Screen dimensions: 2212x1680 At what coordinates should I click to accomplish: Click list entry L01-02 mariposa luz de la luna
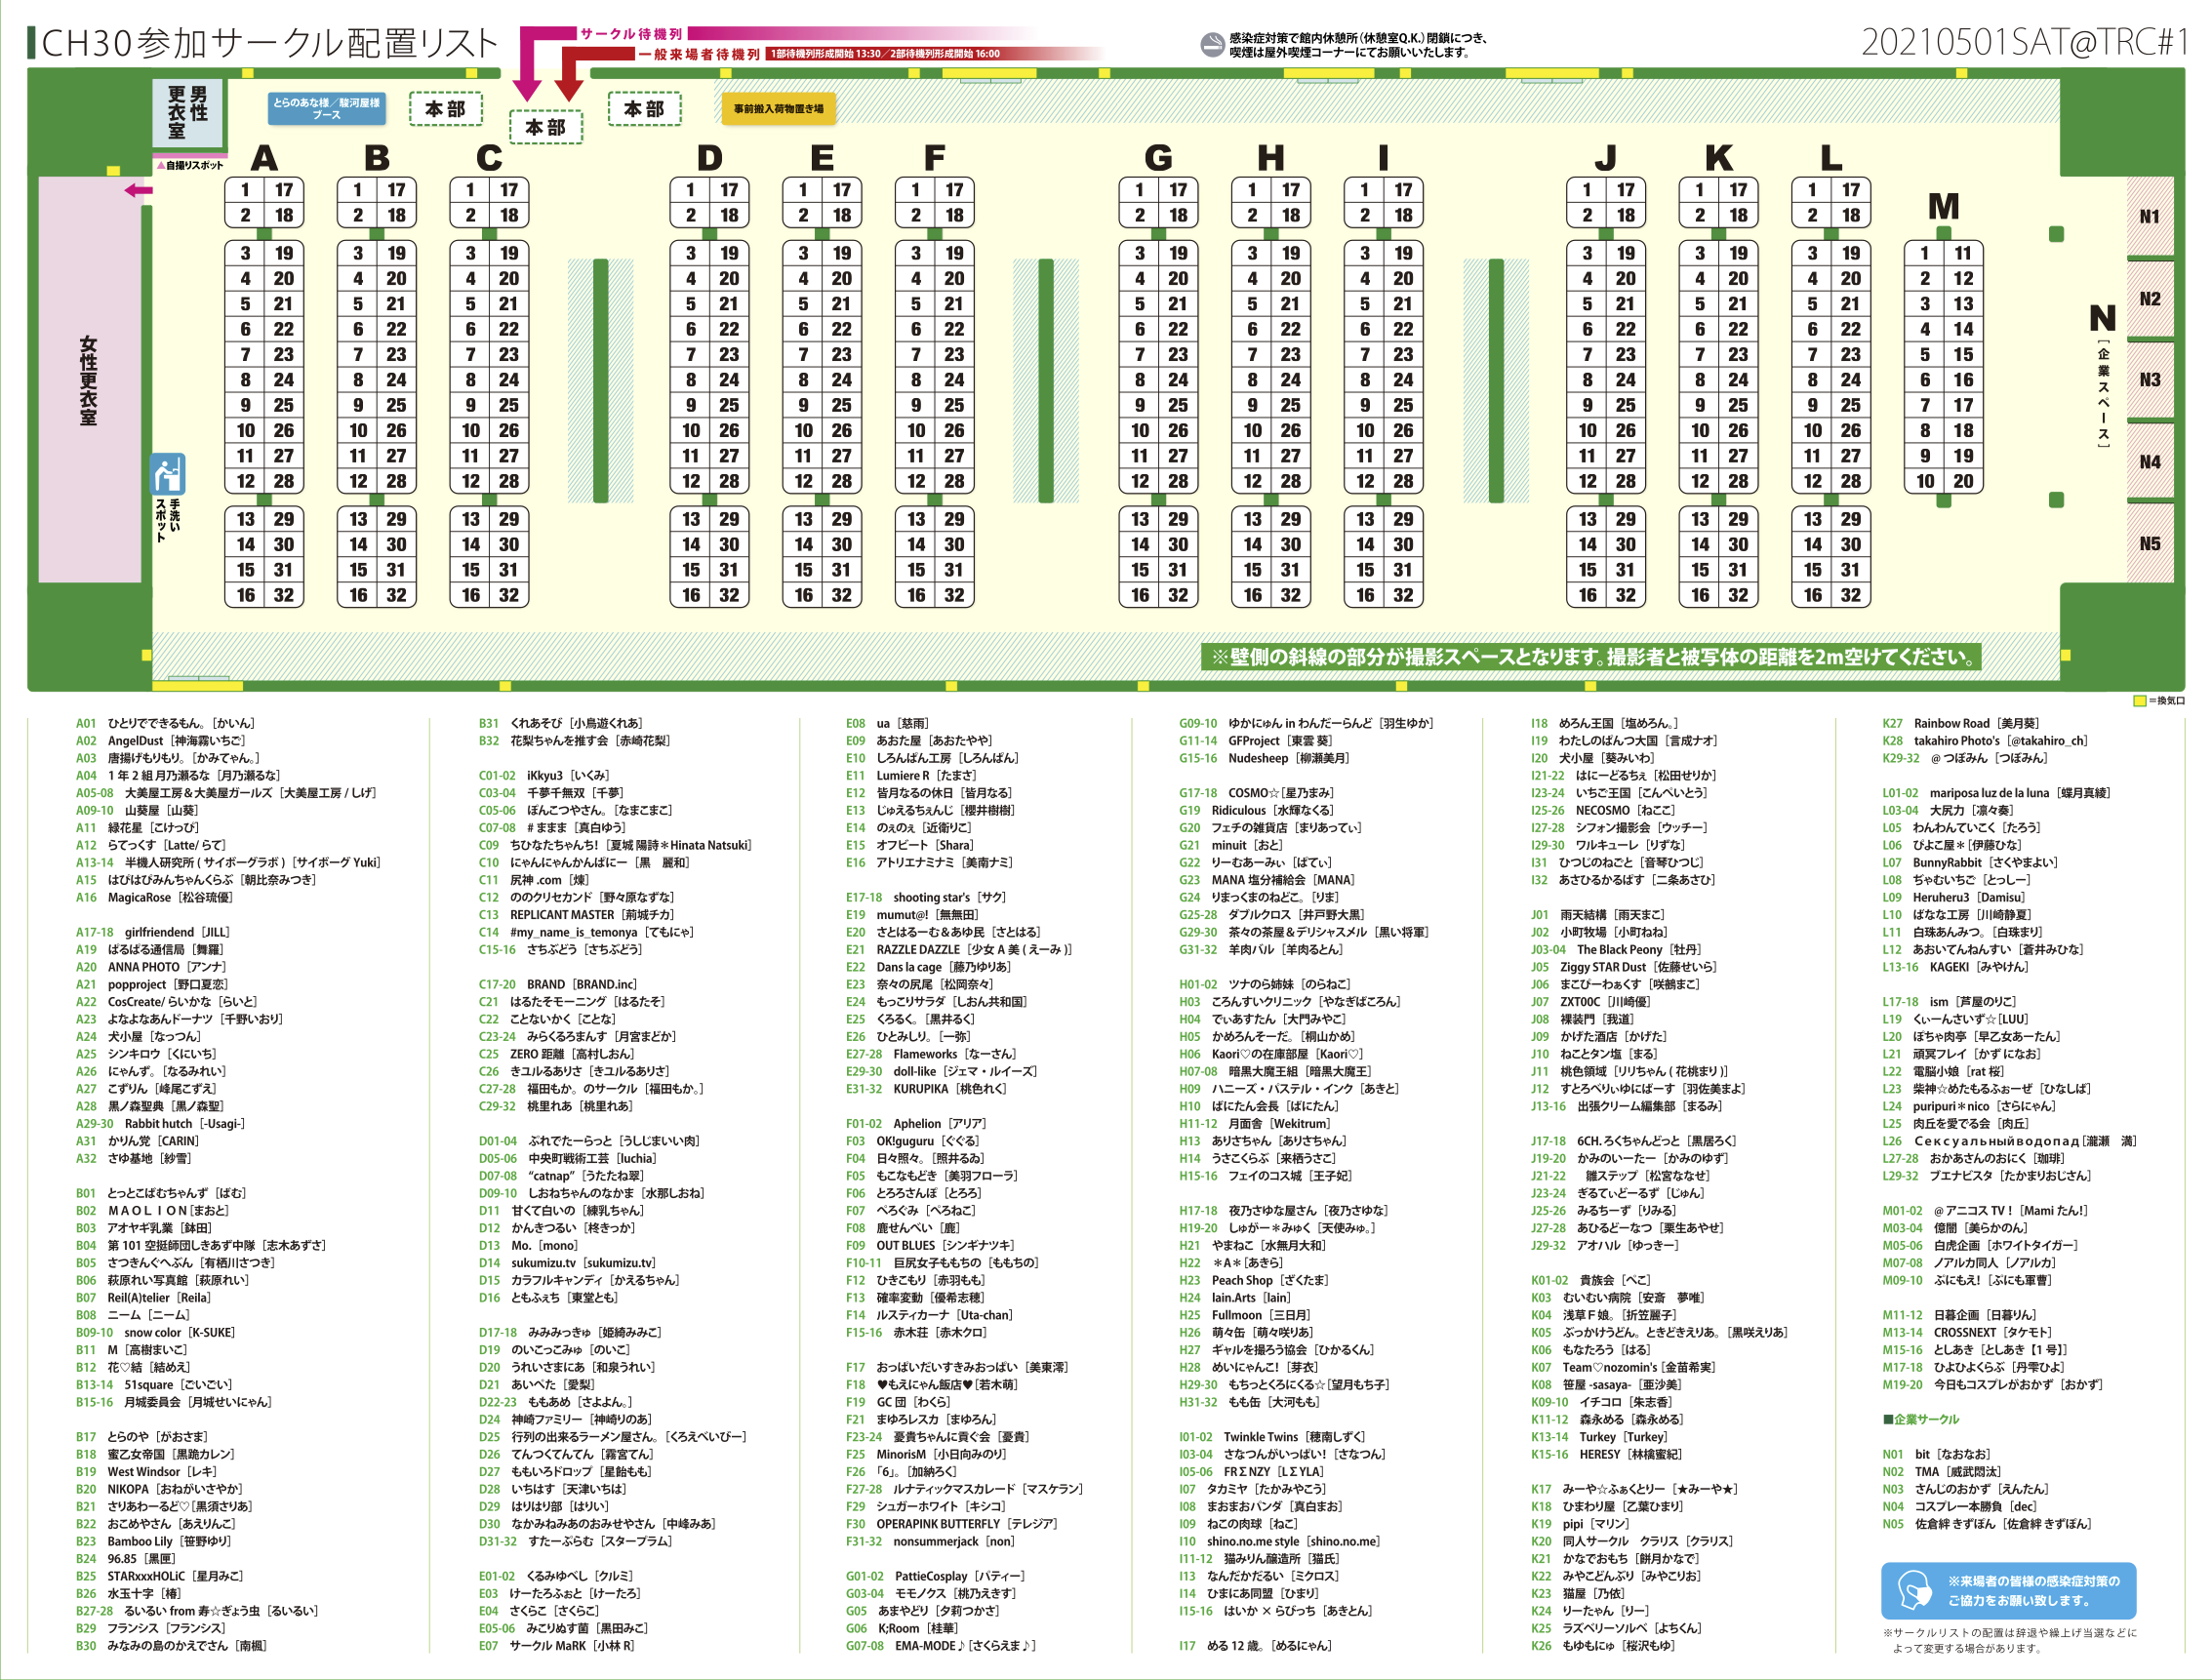coord(1997,793)
